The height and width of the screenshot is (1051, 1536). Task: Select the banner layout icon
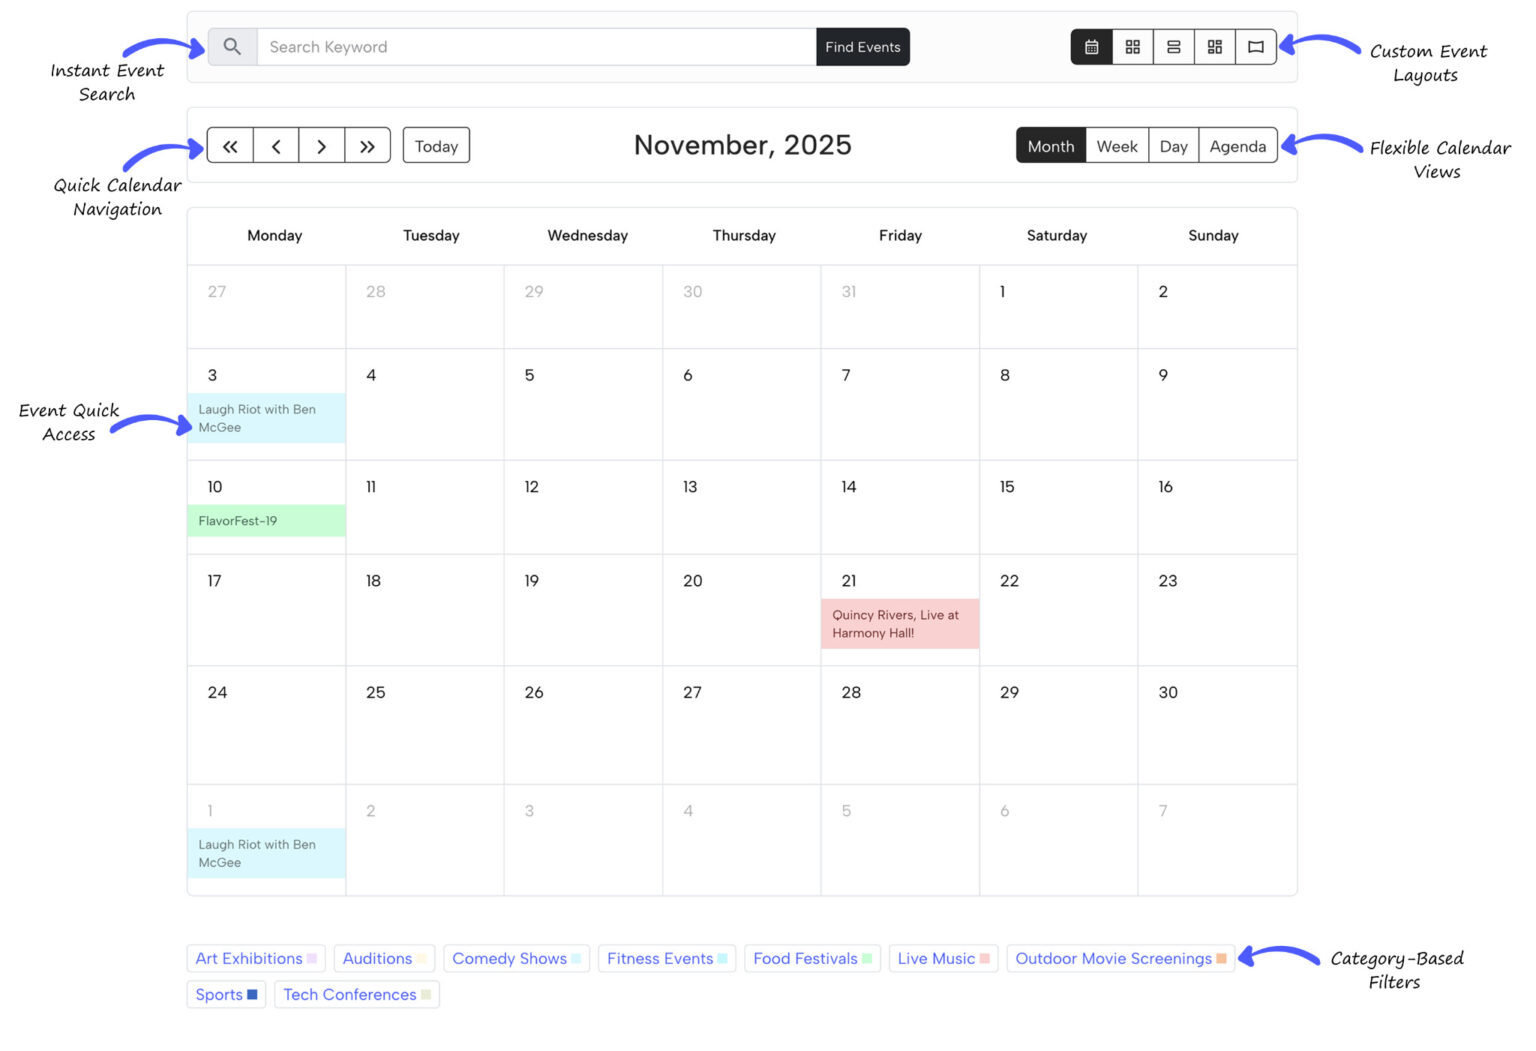pyautogui.click(x=1256, y=46)
